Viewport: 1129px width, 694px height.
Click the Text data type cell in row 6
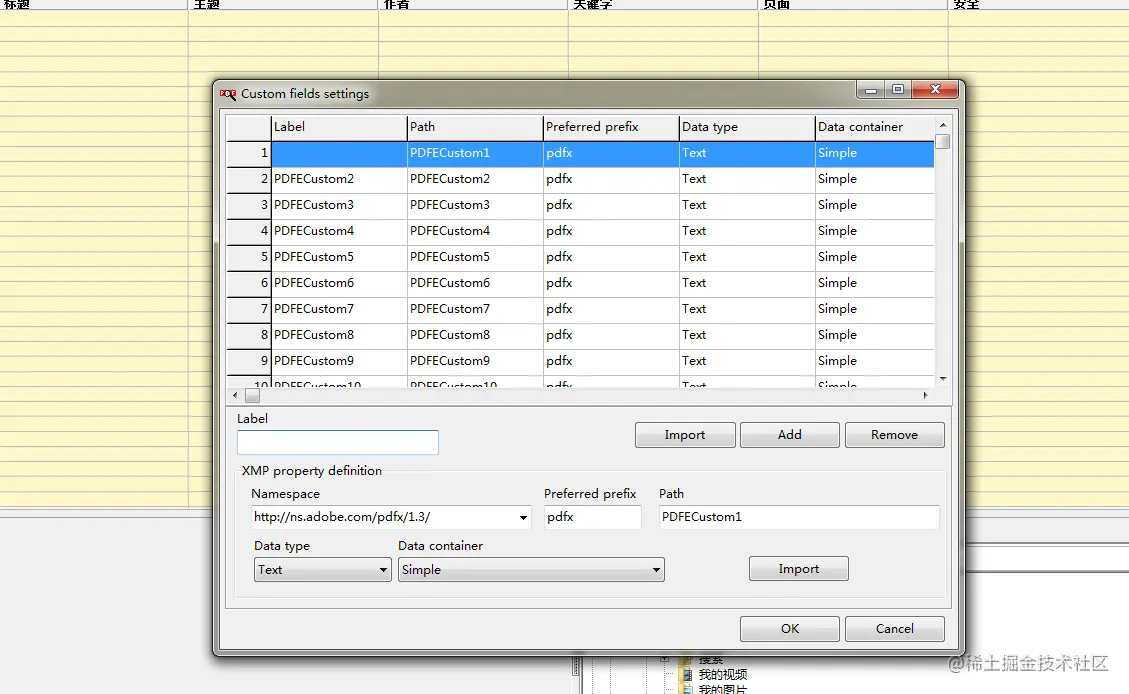click(747, 283)
